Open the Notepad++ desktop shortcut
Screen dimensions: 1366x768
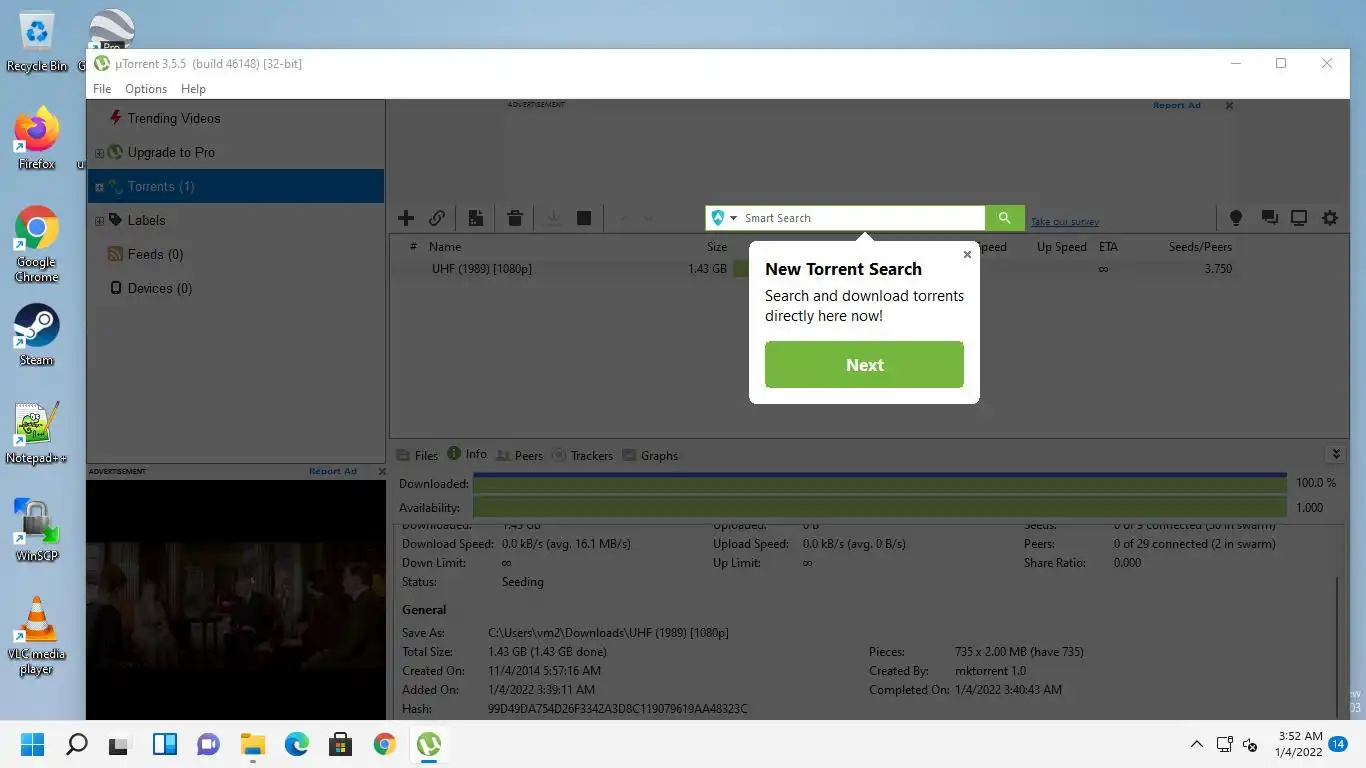pyautogui.click(x=36, y=432)
